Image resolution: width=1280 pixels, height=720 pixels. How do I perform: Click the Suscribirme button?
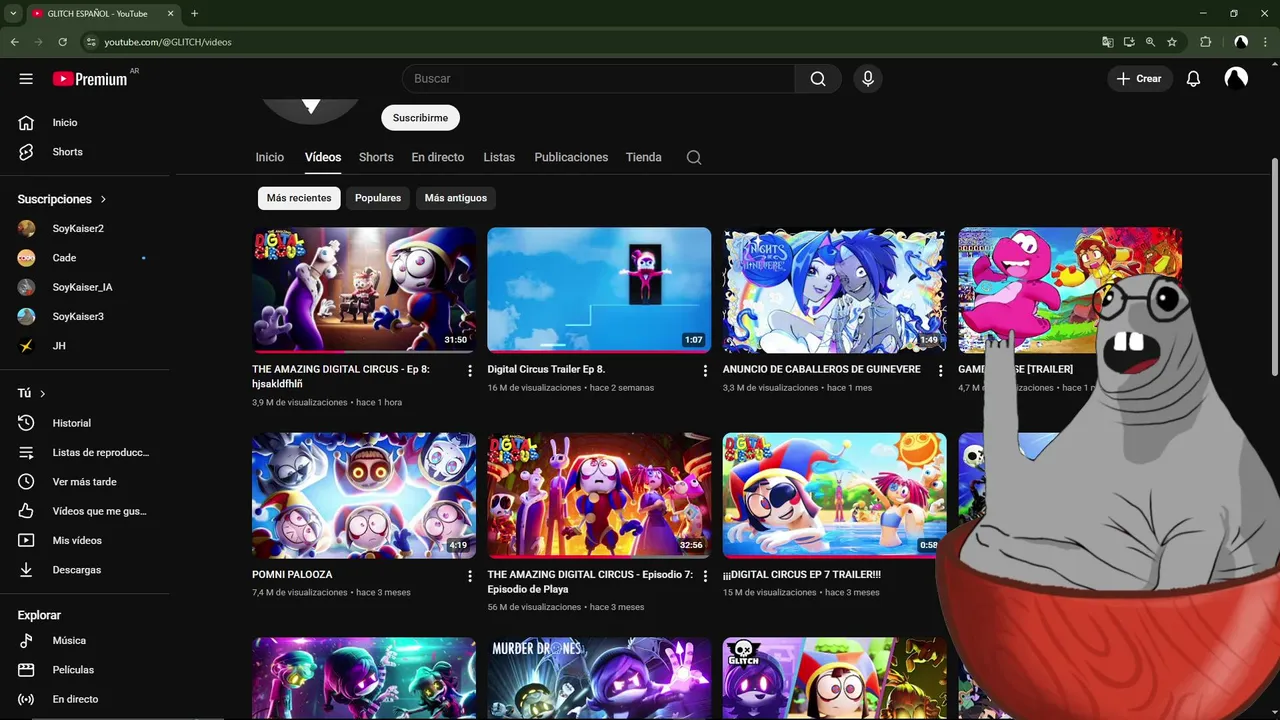(x=420, y=118)
